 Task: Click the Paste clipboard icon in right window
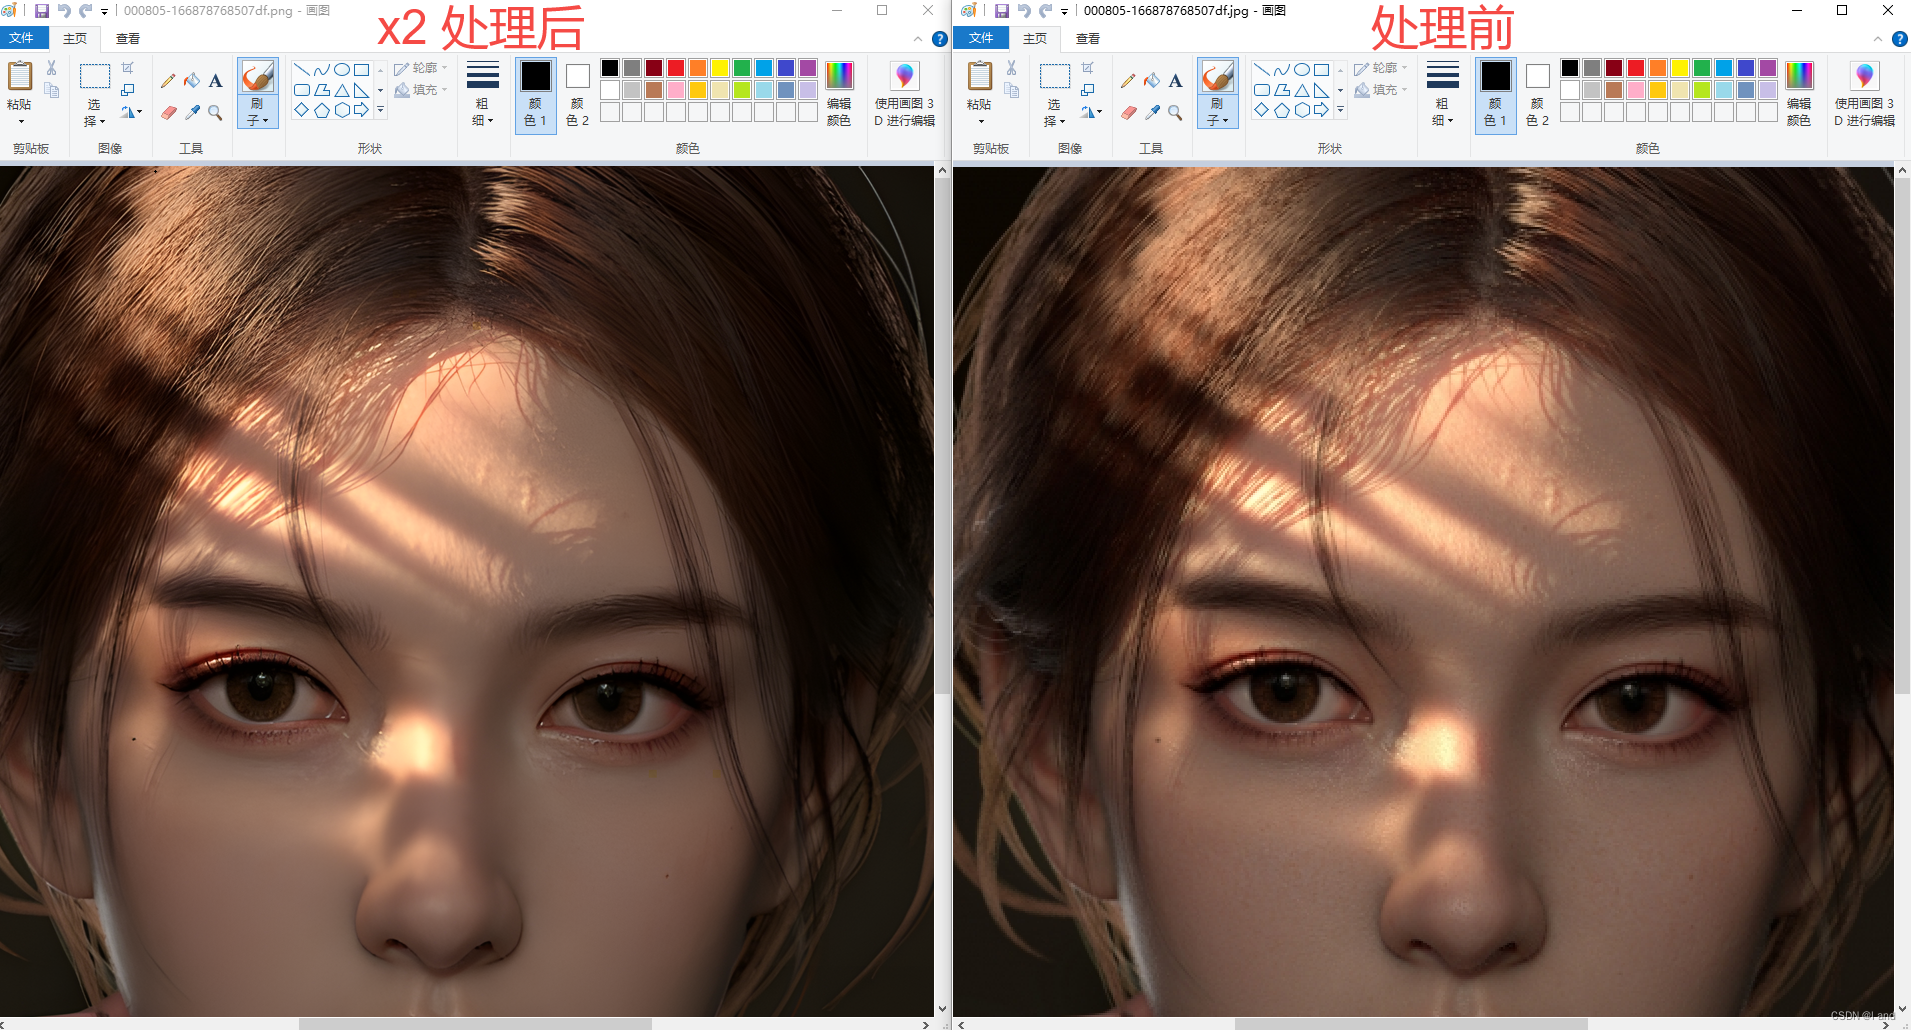(x=980, y=76)
